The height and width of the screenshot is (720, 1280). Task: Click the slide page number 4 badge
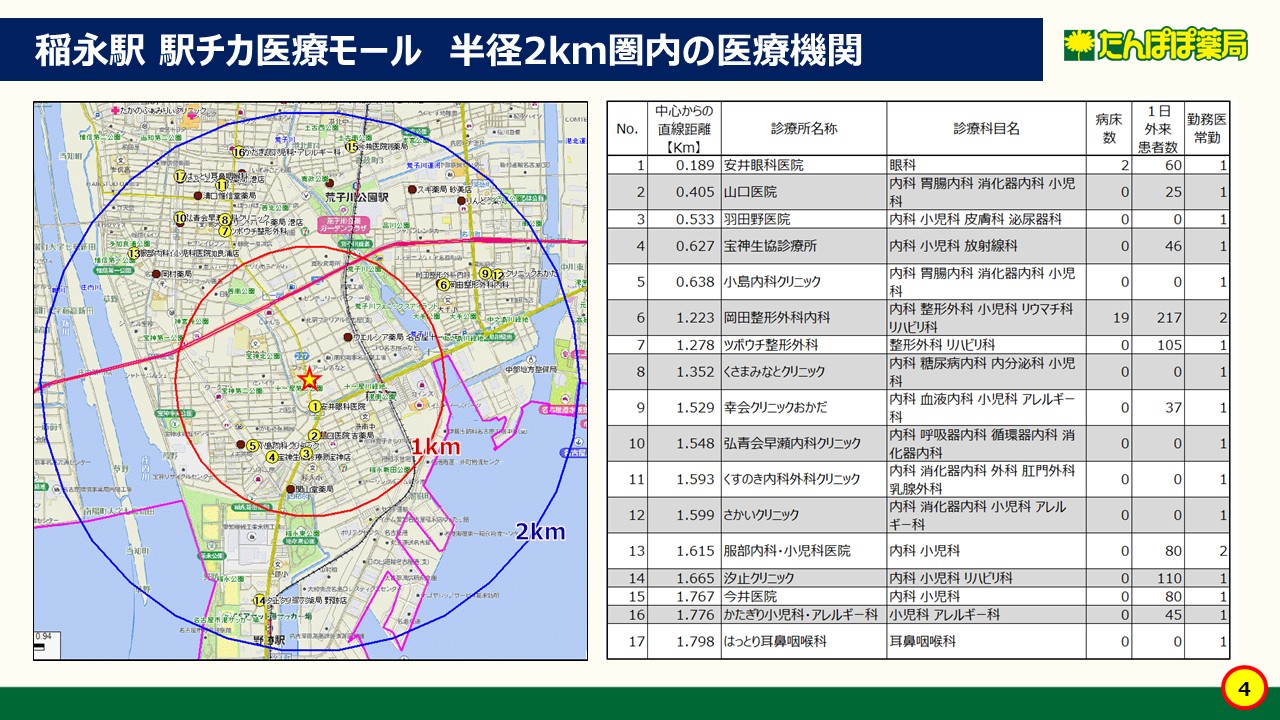1244,689
